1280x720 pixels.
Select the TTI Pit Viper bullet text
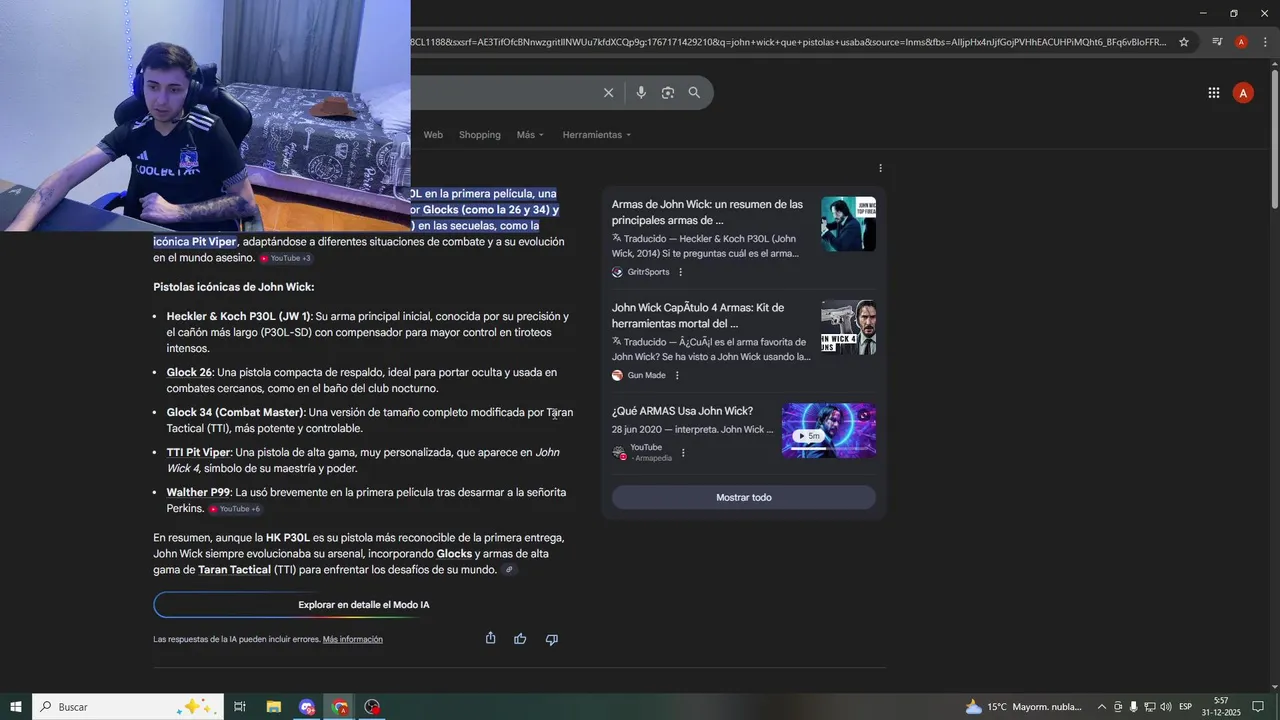pyautogui.click(x=198, y=452)
